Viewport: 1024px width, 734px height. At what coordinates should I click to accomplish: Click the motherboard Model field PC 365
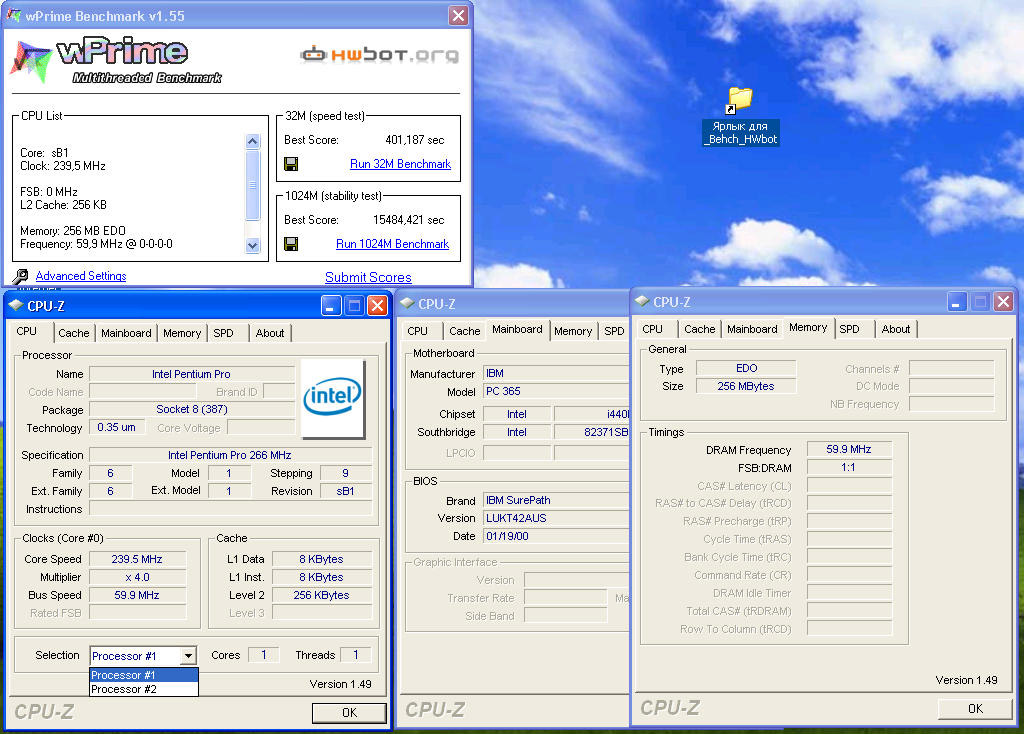click(556, 392)
